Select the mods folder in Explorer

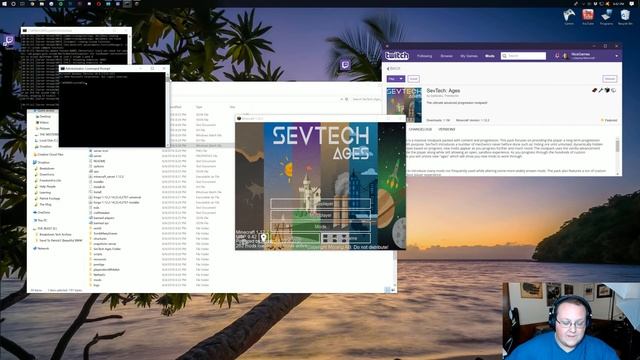97,280
